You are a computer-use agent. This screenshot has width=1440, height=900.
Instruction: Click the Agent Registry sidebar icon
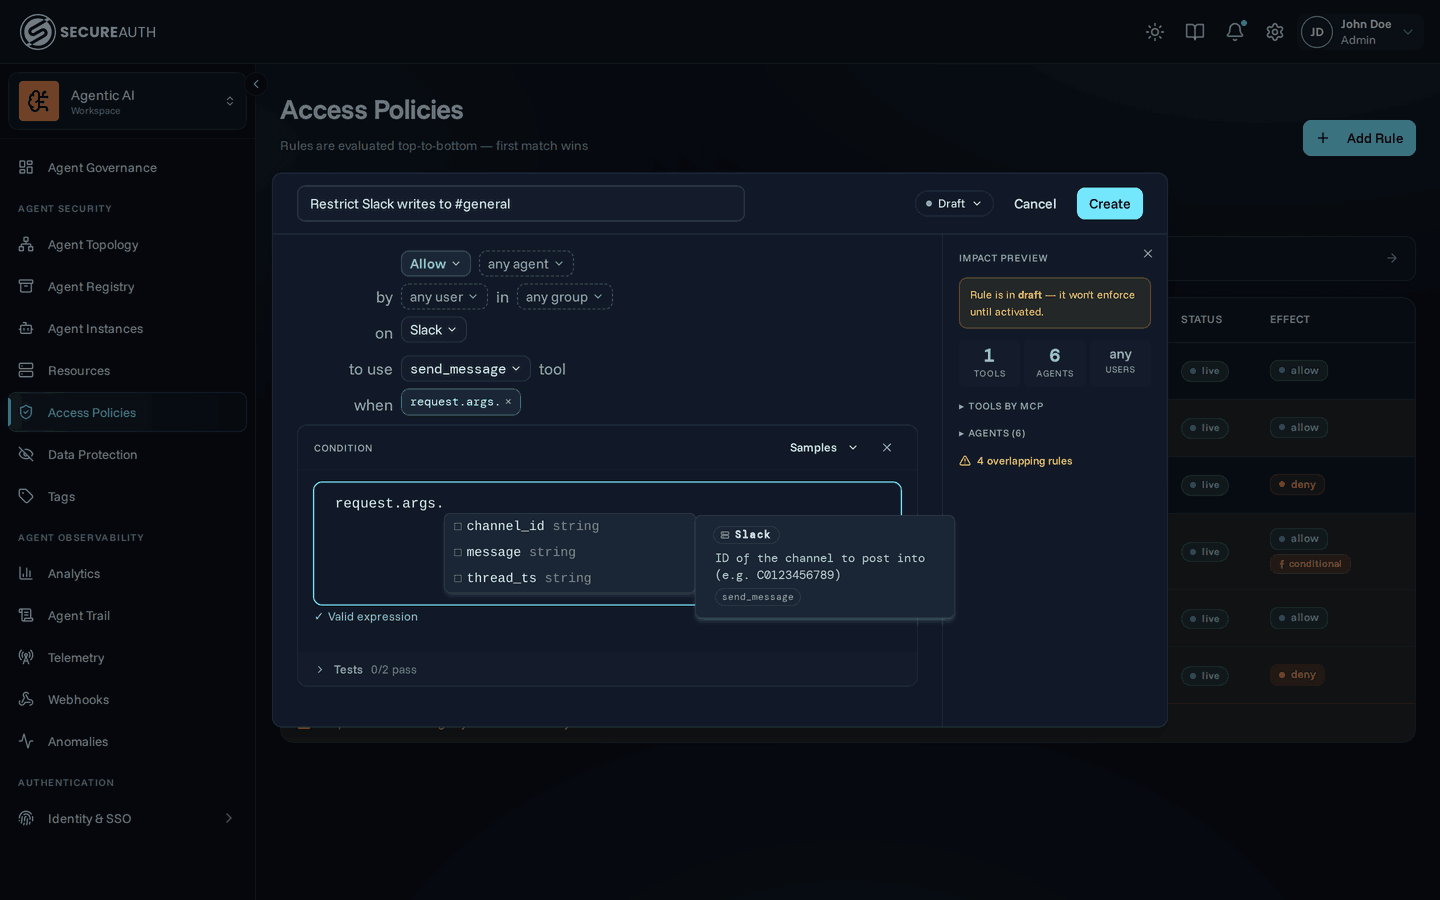click(x=26, y=286)
